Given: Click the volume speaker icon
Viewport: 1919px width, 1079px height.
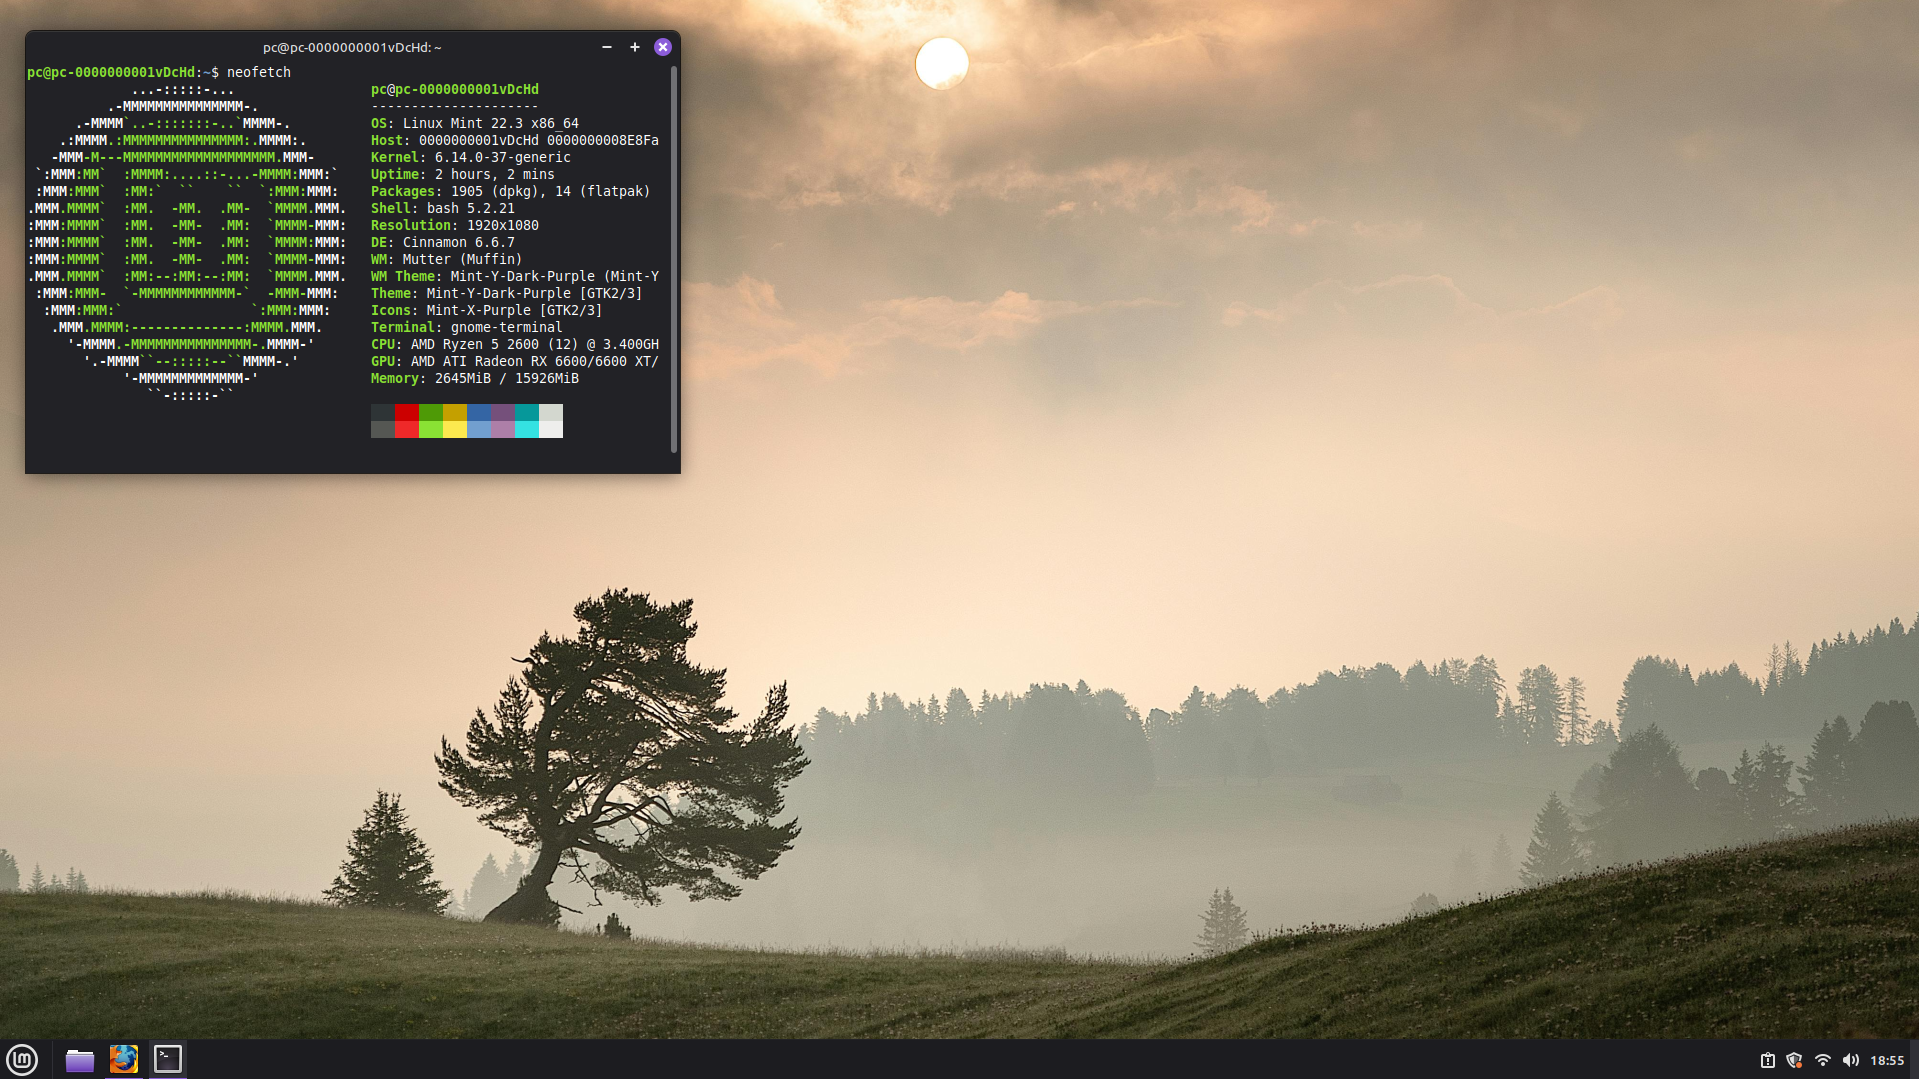Looking at the screenshot, I should click(1850, 1060).
